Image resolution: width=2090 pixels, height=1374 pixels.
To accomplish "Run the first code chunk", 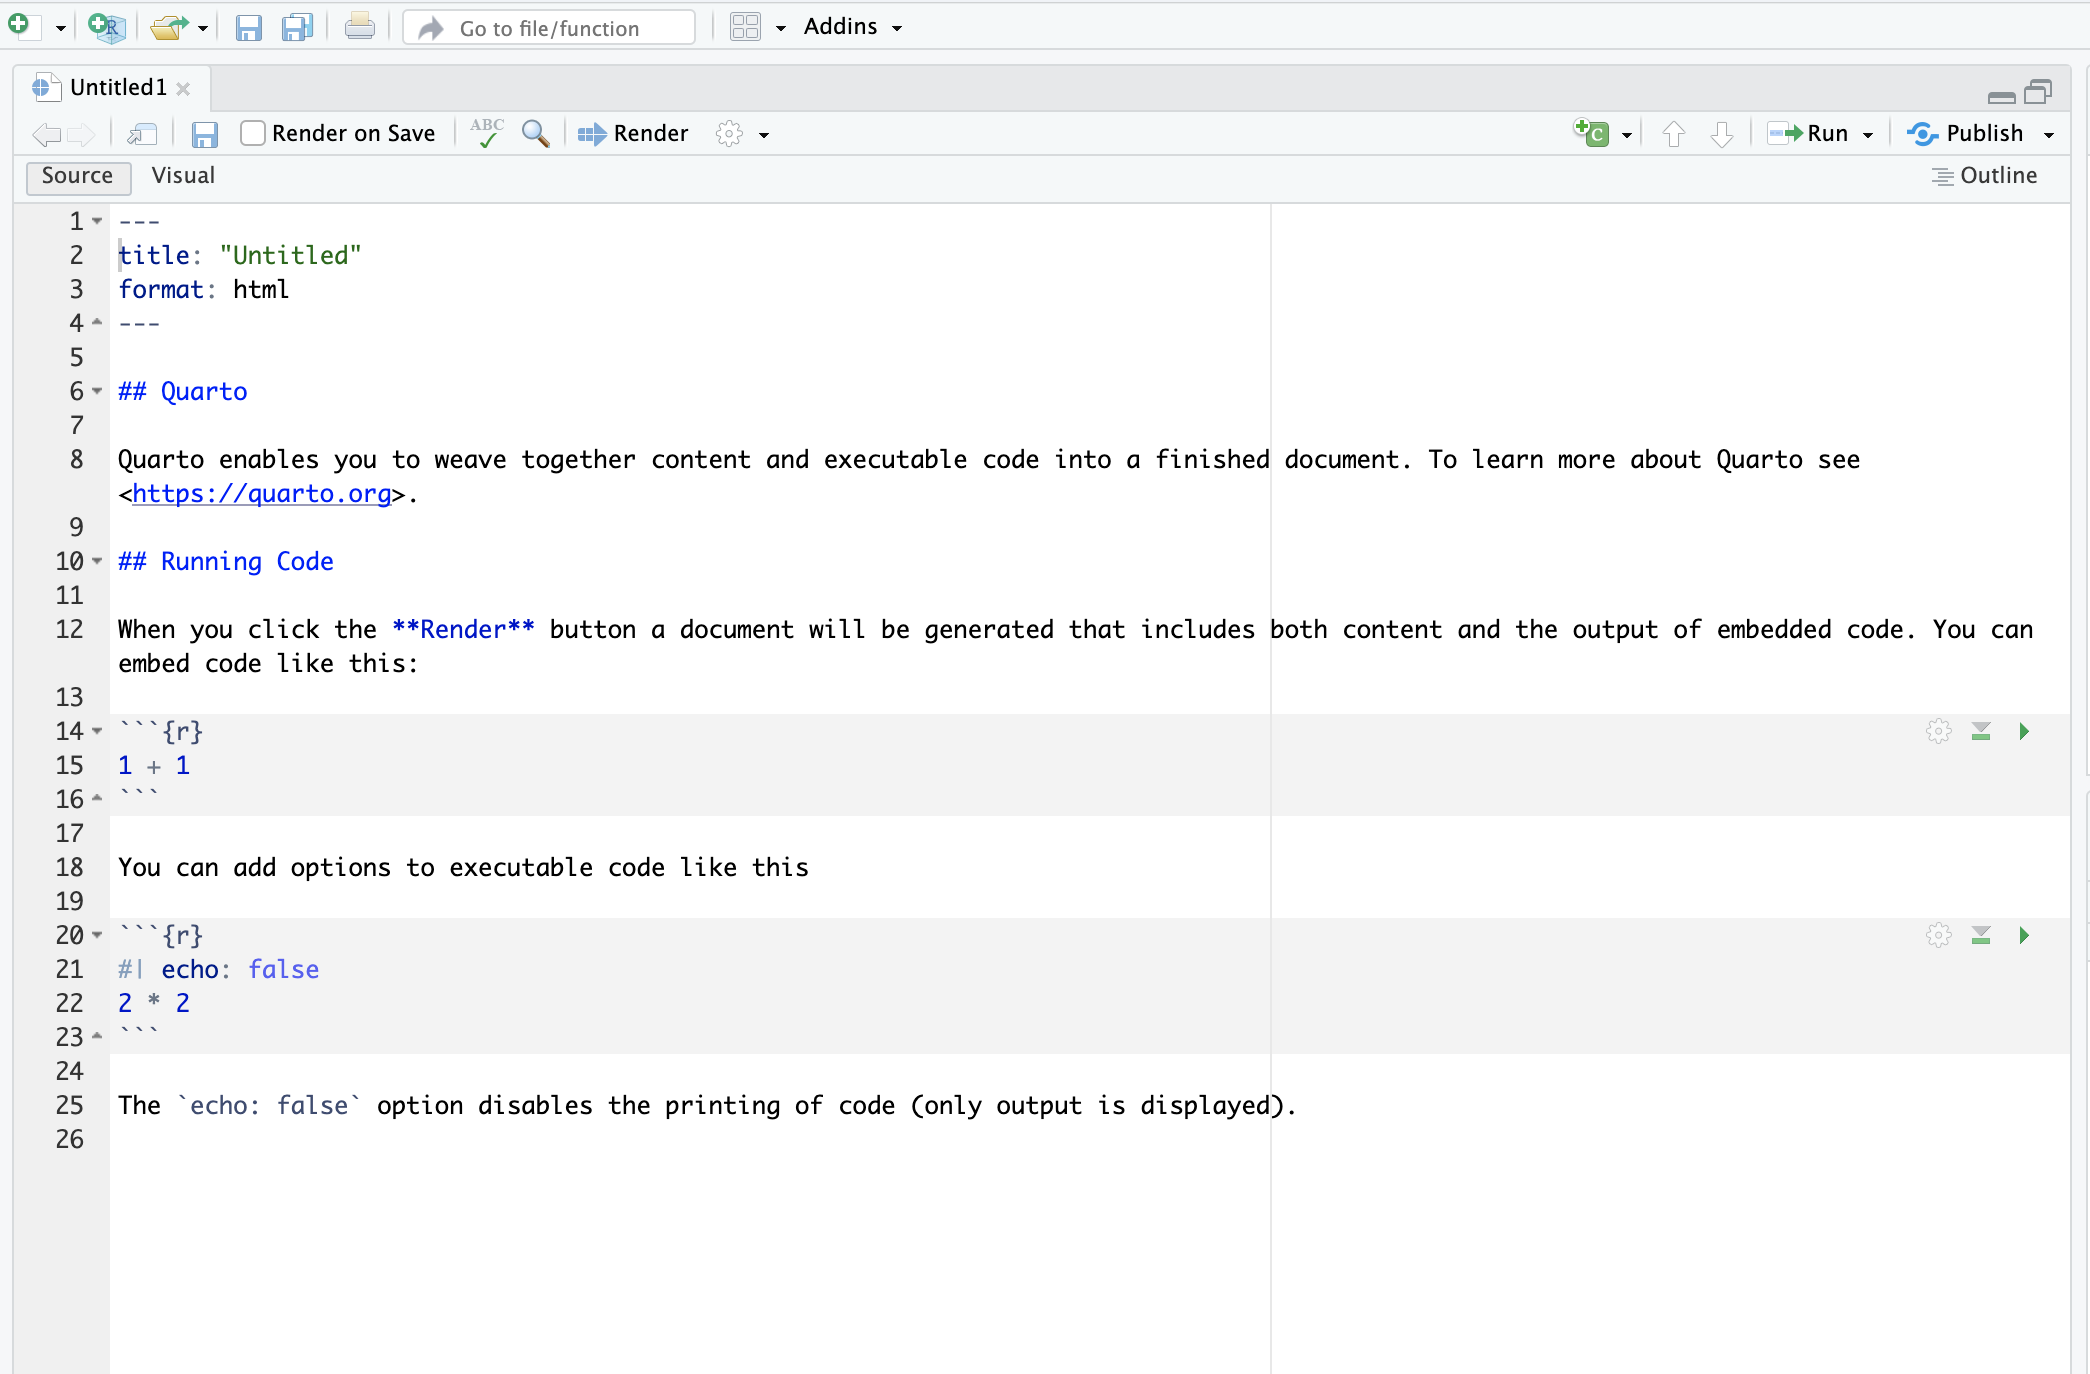I will pos(2023,732).
